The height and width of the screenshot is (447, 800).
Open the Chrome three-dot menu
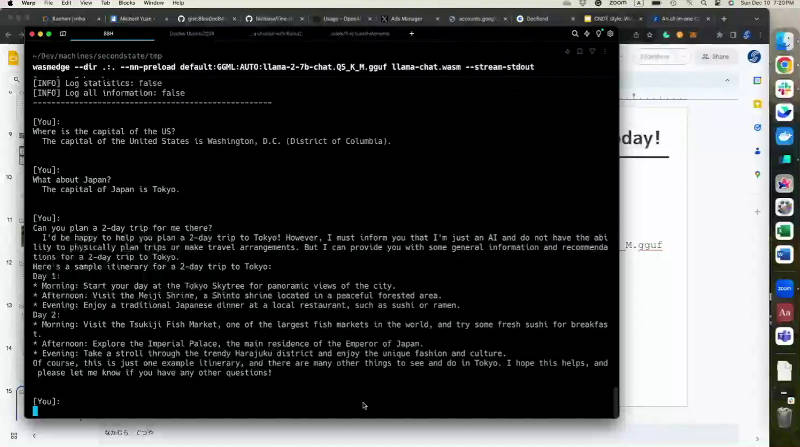(x=760, y=35)
